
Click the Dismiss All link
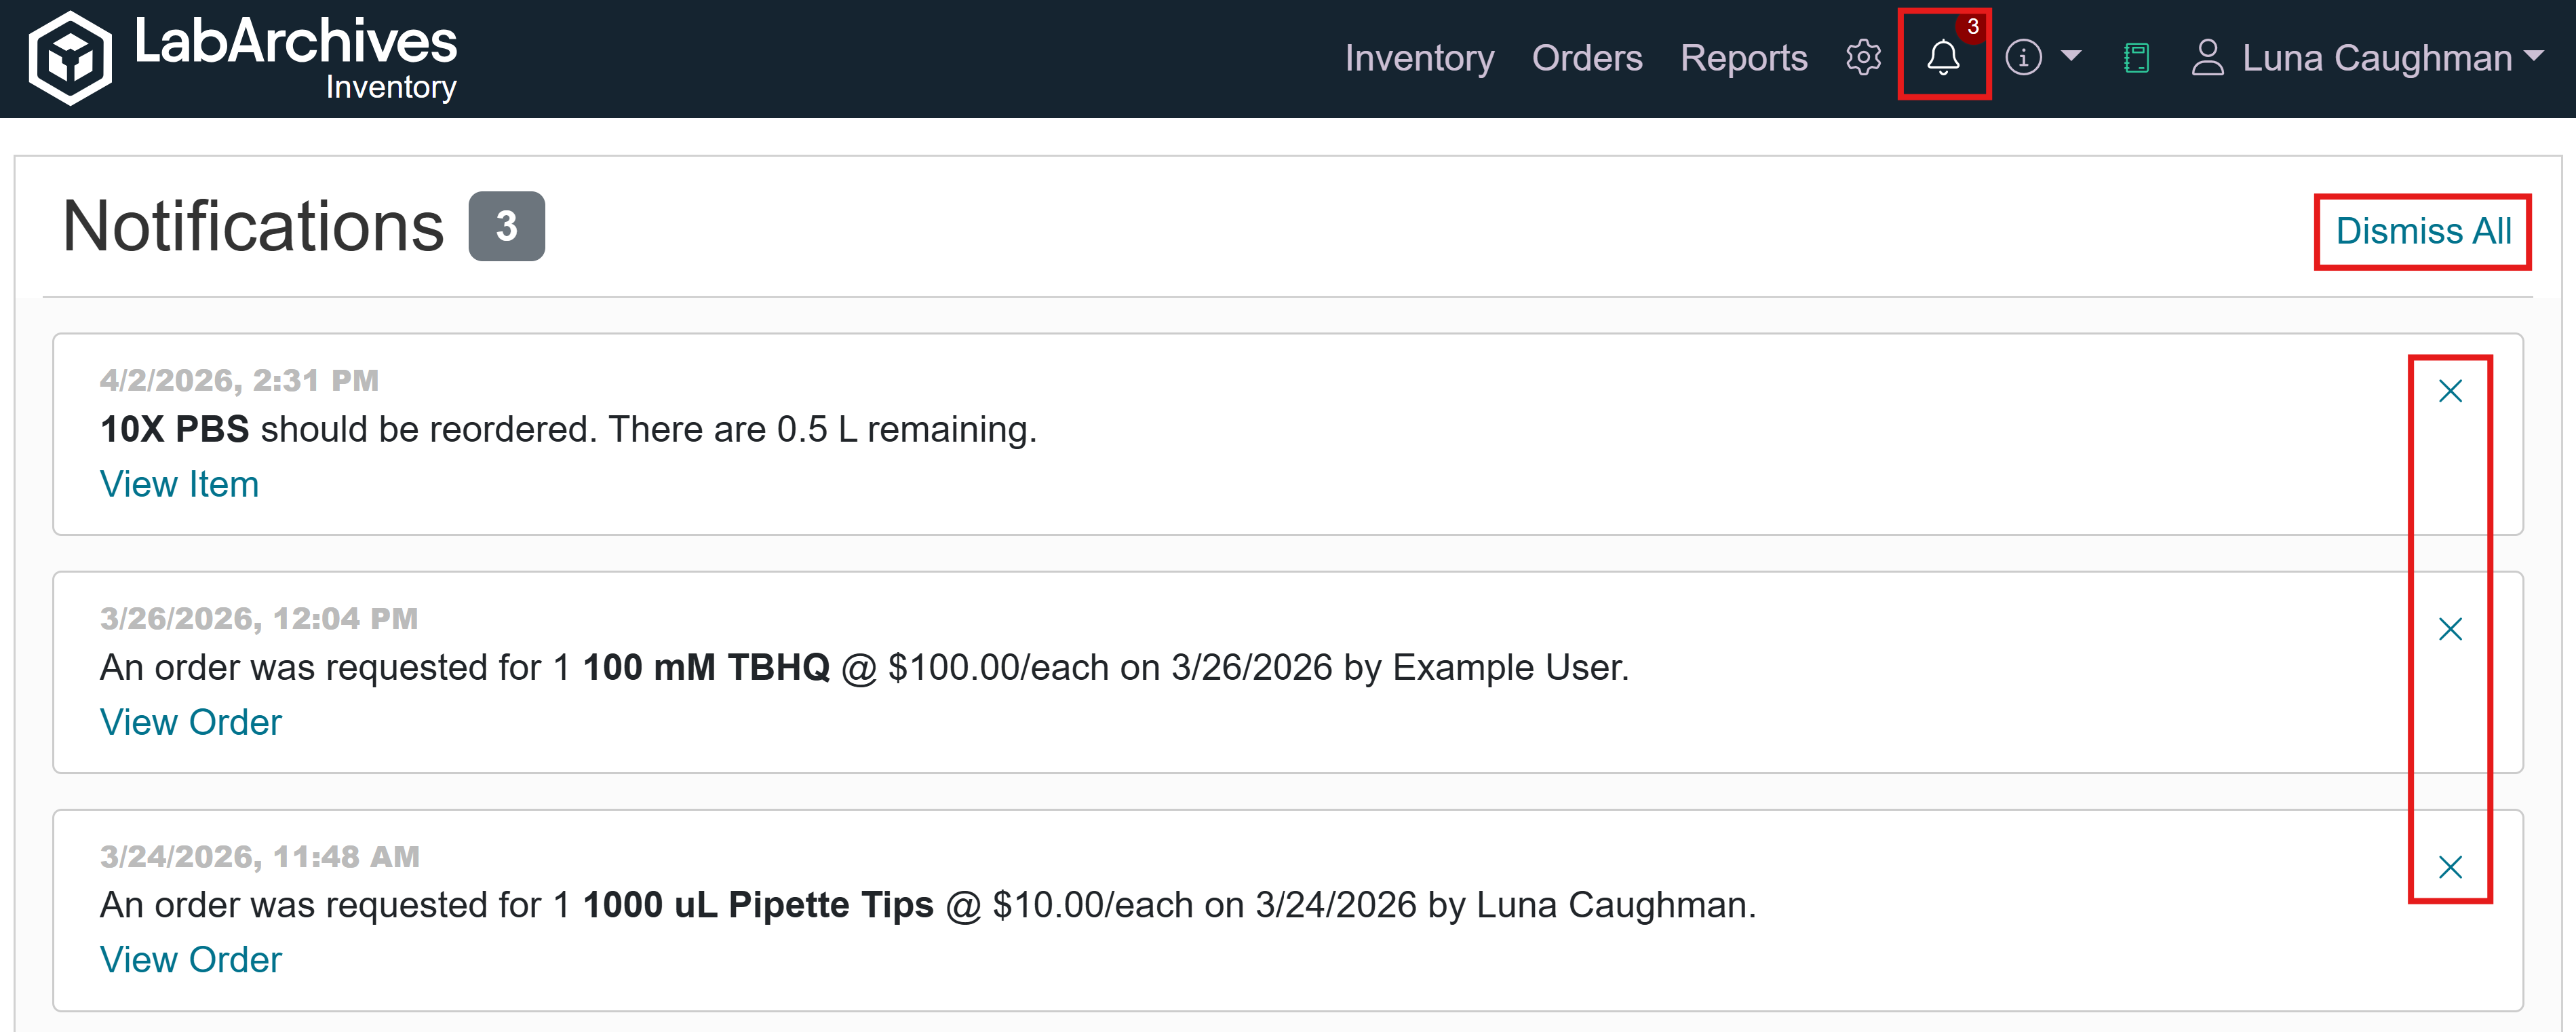2423,231
